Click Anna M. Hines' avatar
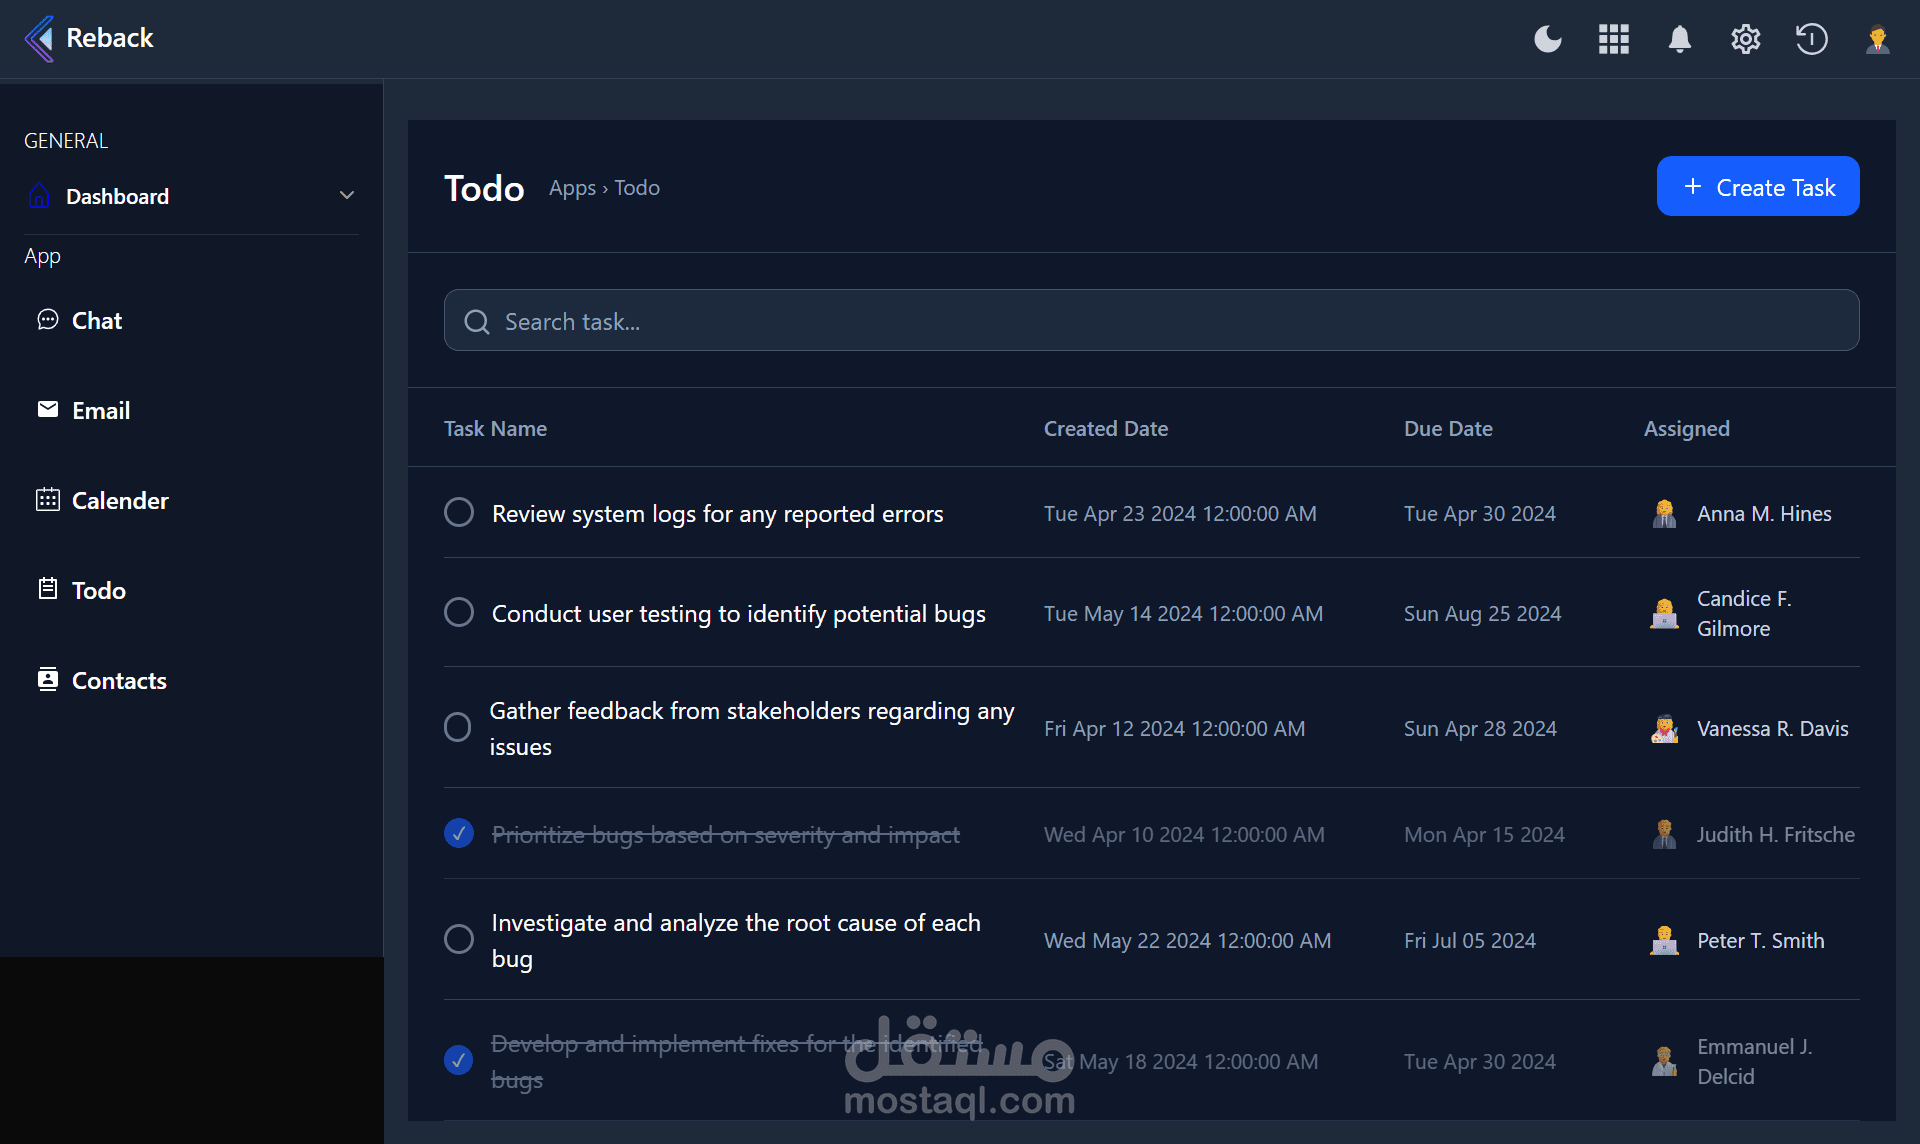 [1664, 514]
